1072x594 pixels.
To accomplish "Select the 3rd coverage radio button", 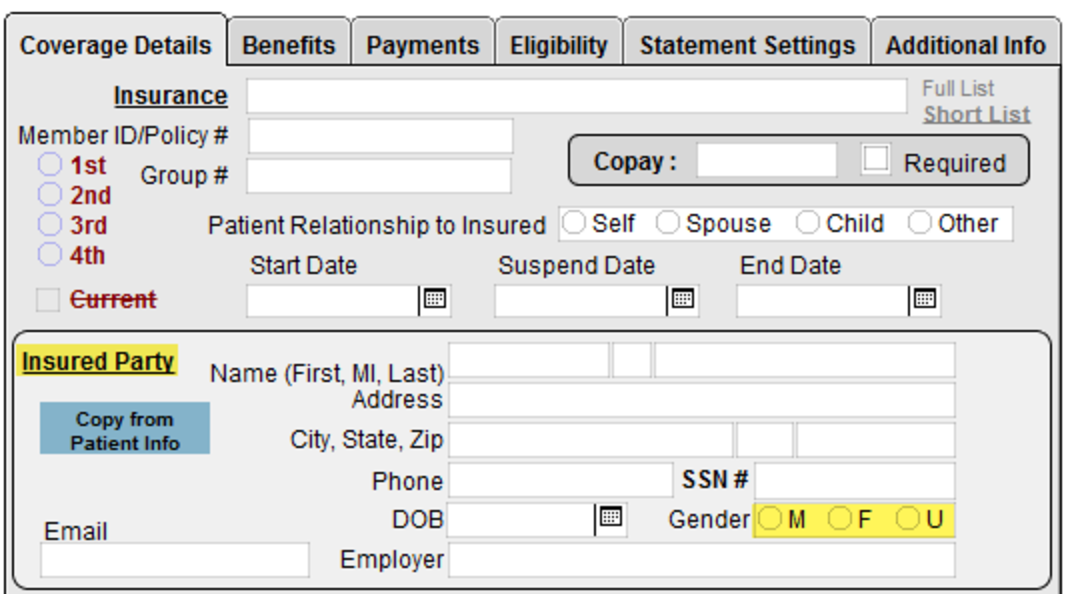I will [x=50, y=225].
